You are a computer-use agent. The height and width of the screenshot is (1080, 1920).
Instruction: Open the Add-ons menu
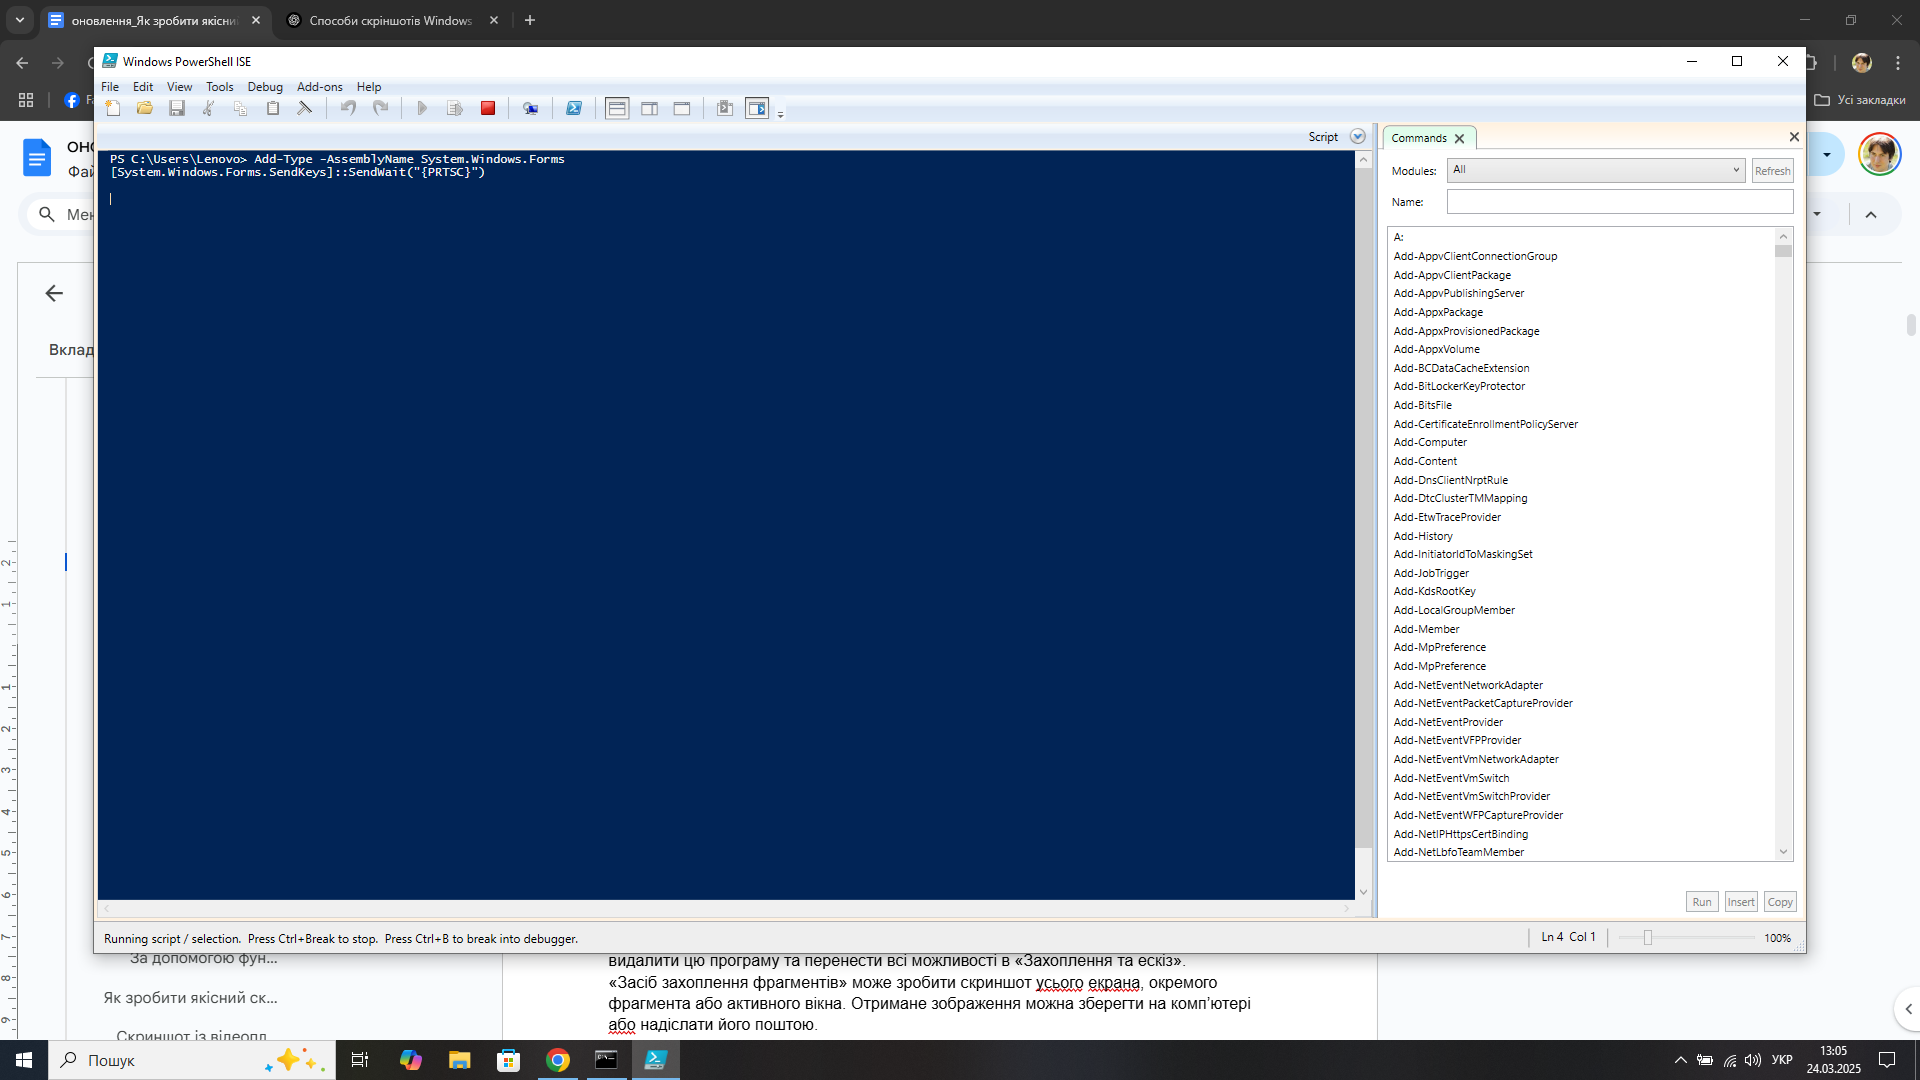point(319,87)
